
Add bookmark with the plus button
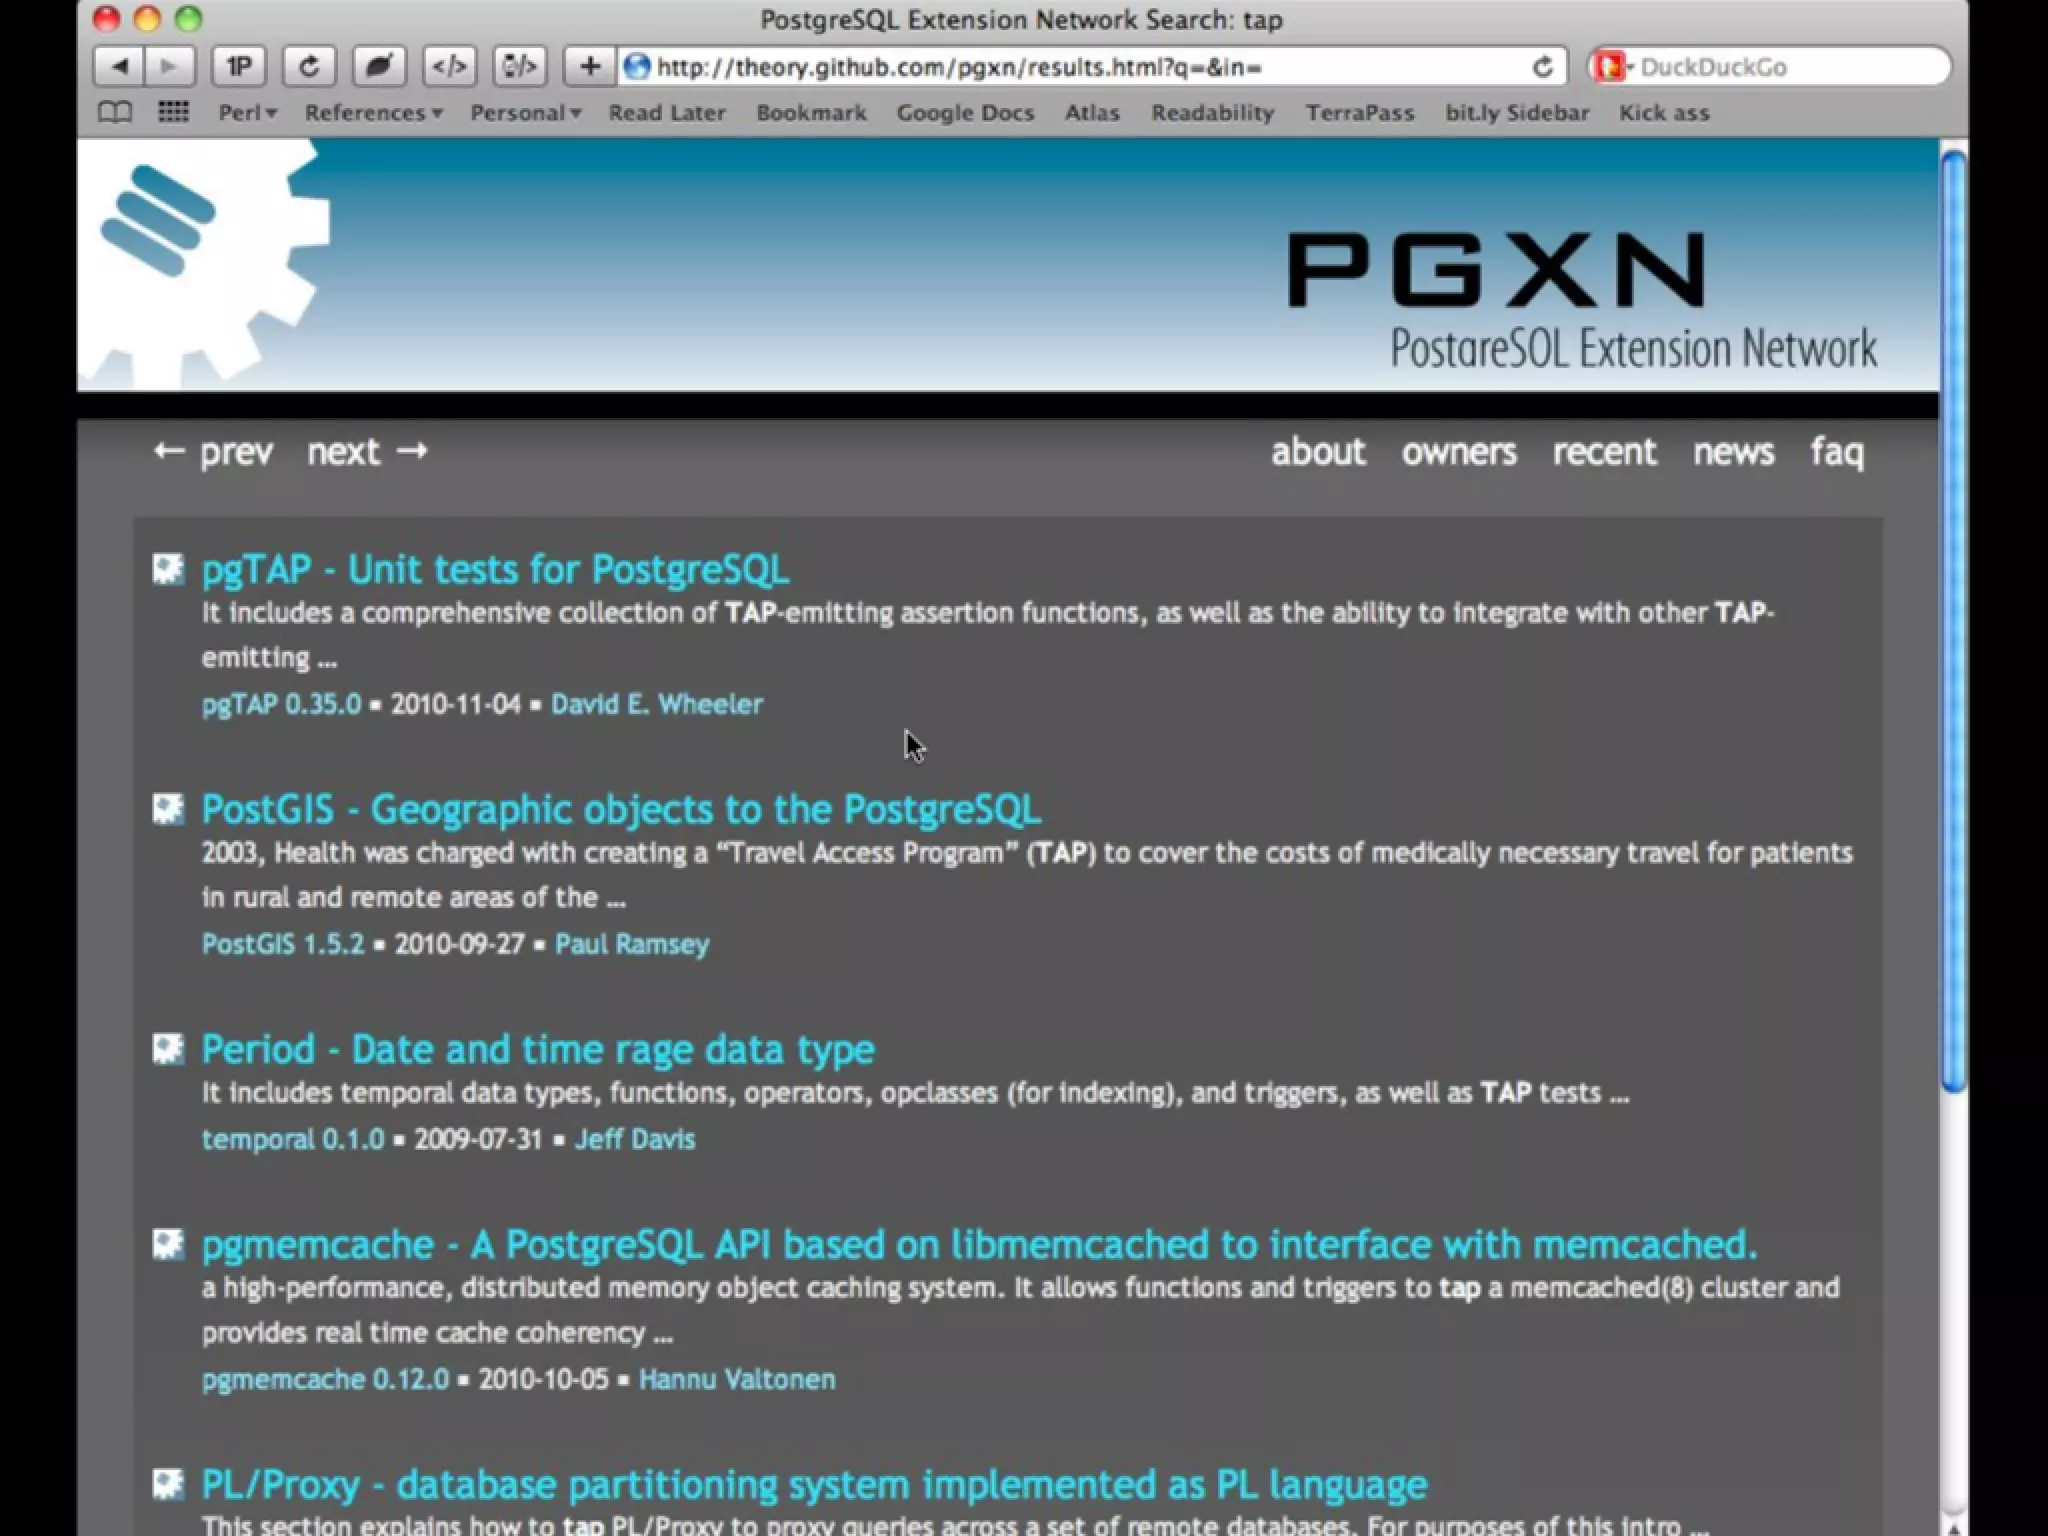[x=590, y=67]
